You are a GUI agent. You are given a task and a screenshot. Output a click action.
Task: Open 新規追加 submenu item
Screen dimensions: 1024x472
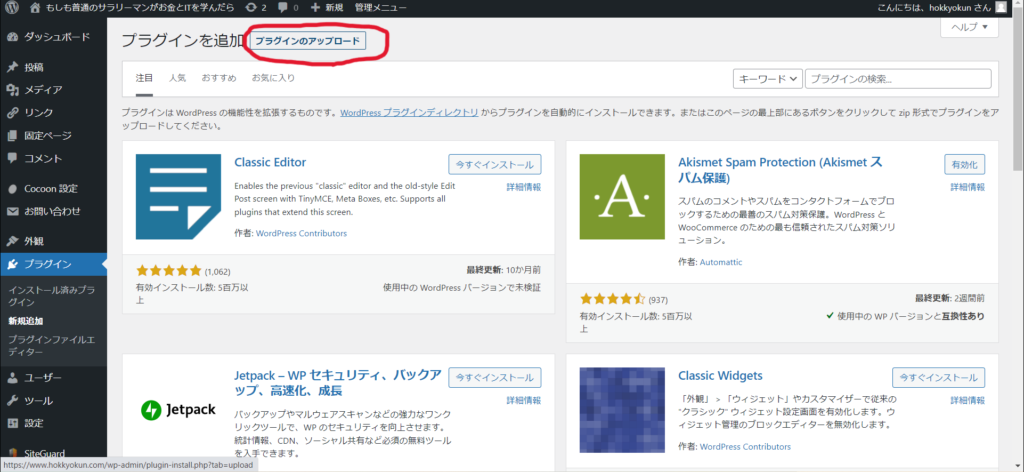pyautogui.click(x=25, y=321)
